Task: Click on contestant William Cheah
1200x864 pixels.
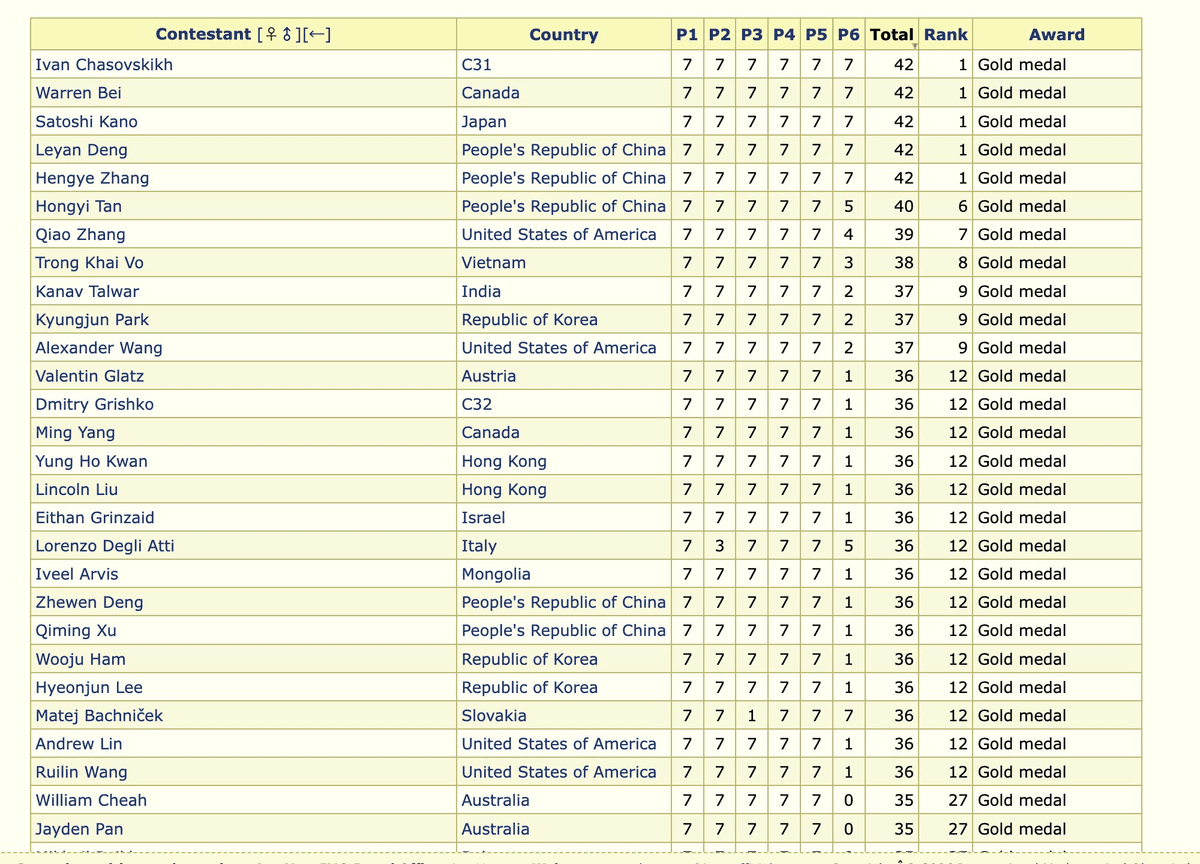Action: [x=91, y=801]
